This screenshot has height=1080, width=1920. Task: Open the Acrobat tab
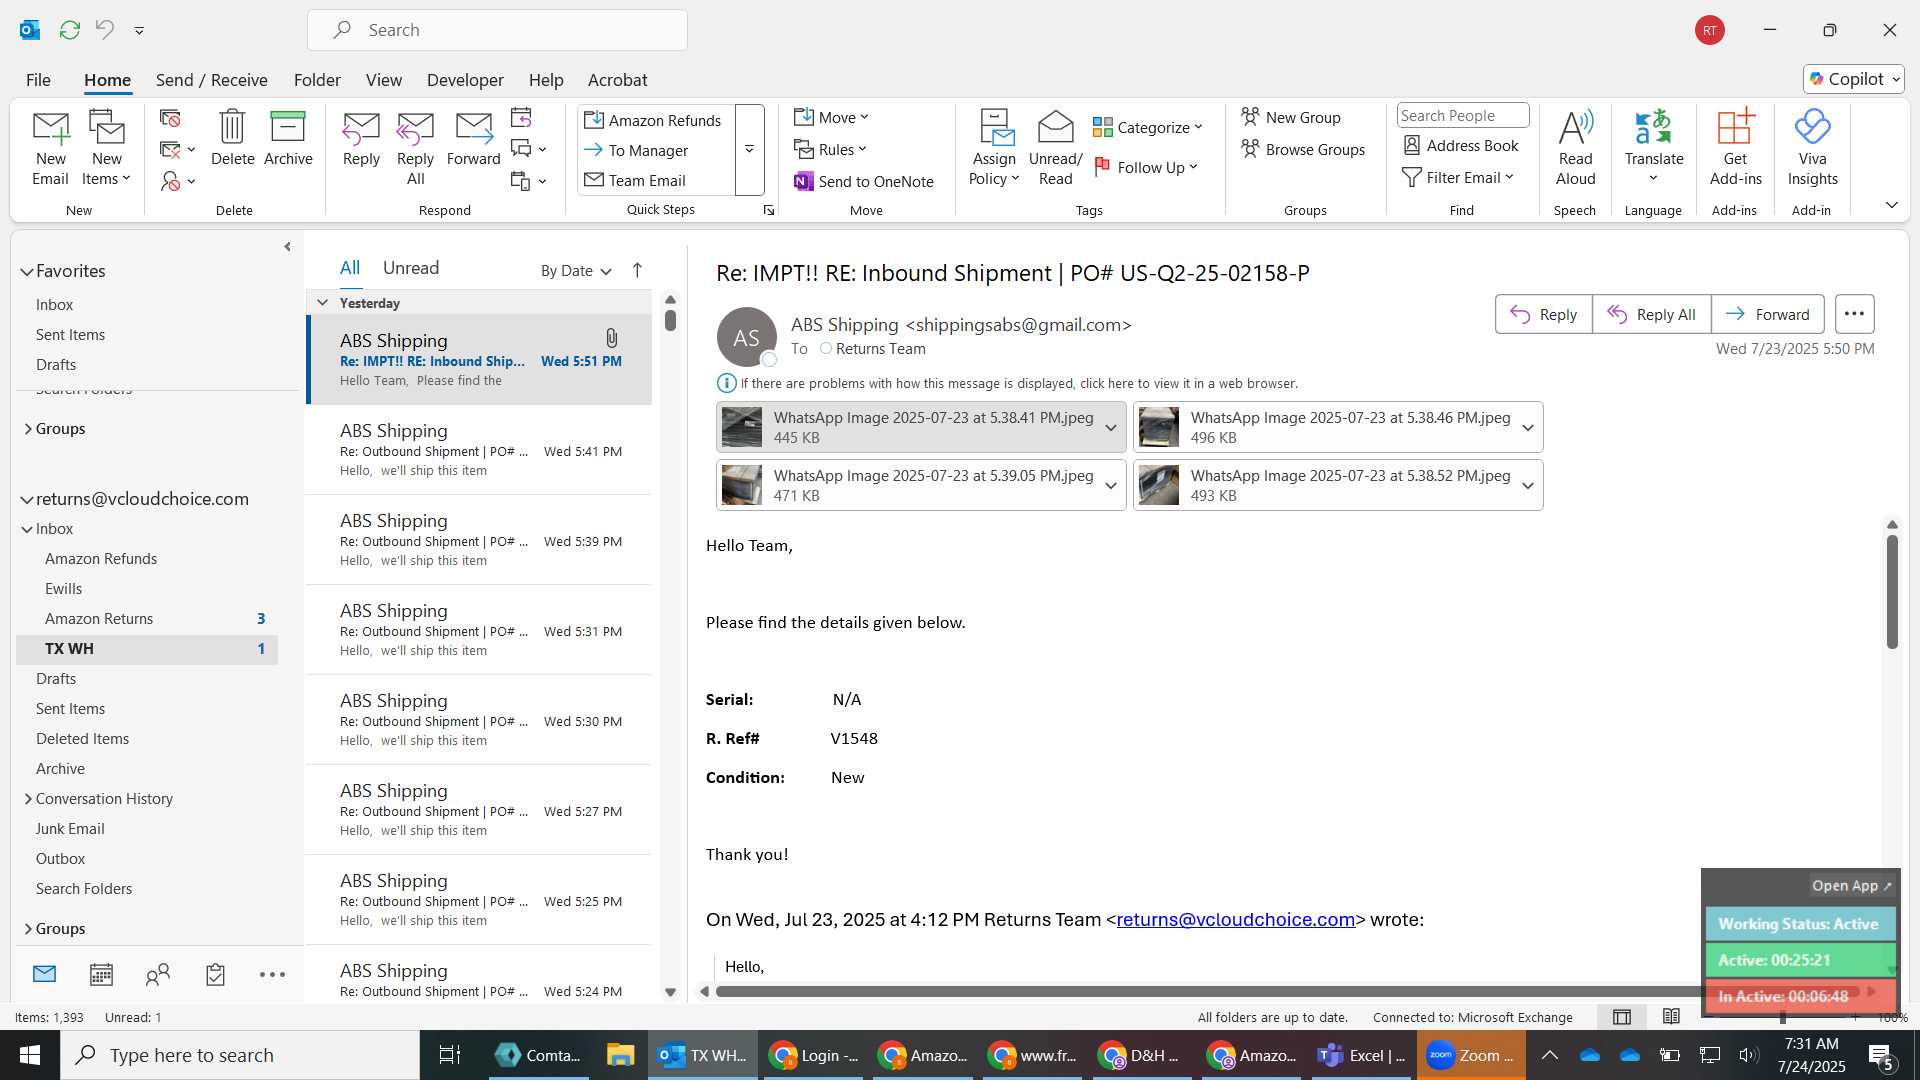tap(617, 80)
